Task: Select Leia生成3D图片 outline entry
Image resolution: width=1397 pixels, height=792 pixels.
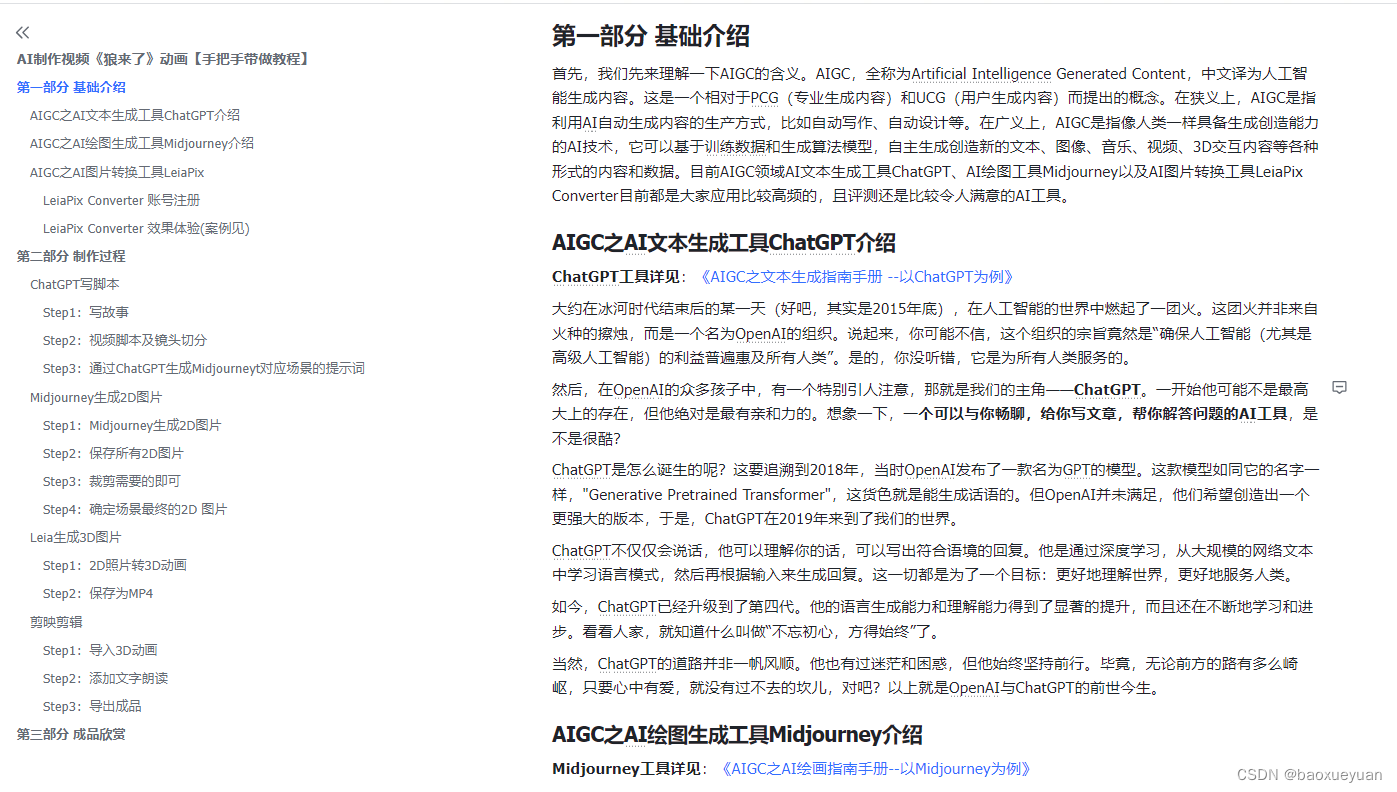Action: (x=76, y=537)
